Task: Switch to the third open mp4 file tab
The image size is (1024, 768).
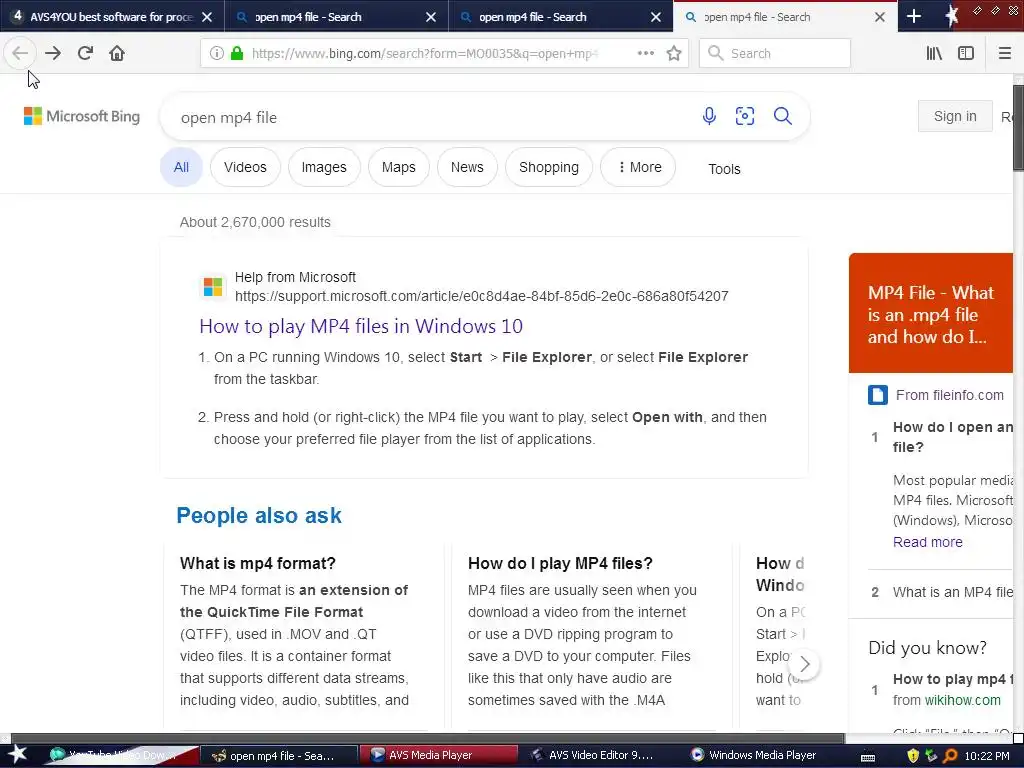Action: [560, 17]
